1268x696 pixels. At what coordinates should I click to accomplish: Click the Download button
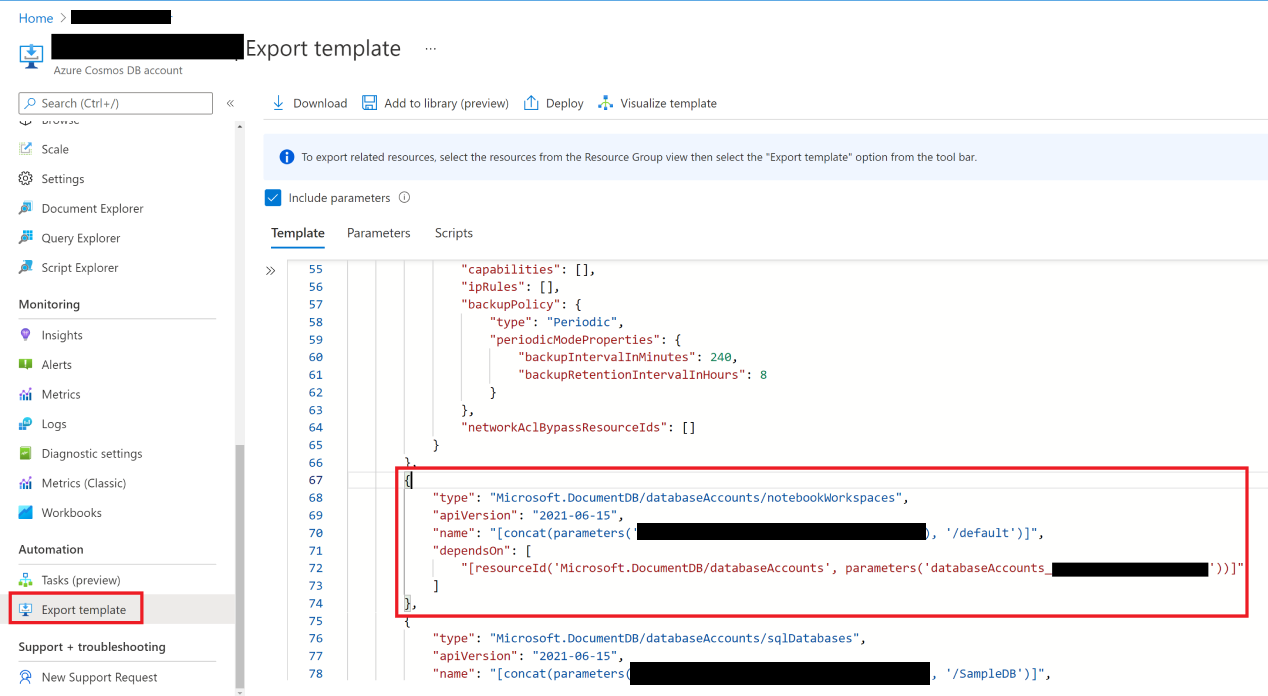[x=310, y=103]
